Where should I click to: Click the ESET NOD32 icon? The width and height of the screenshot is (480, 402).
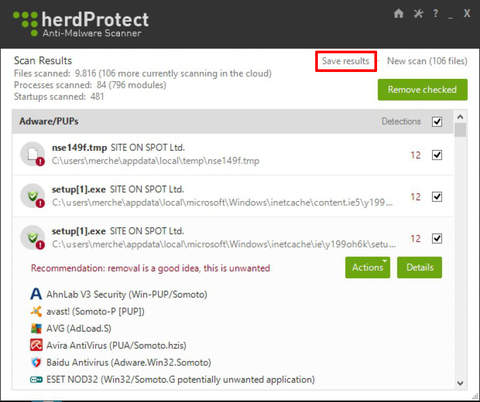[x=36, y=380]
